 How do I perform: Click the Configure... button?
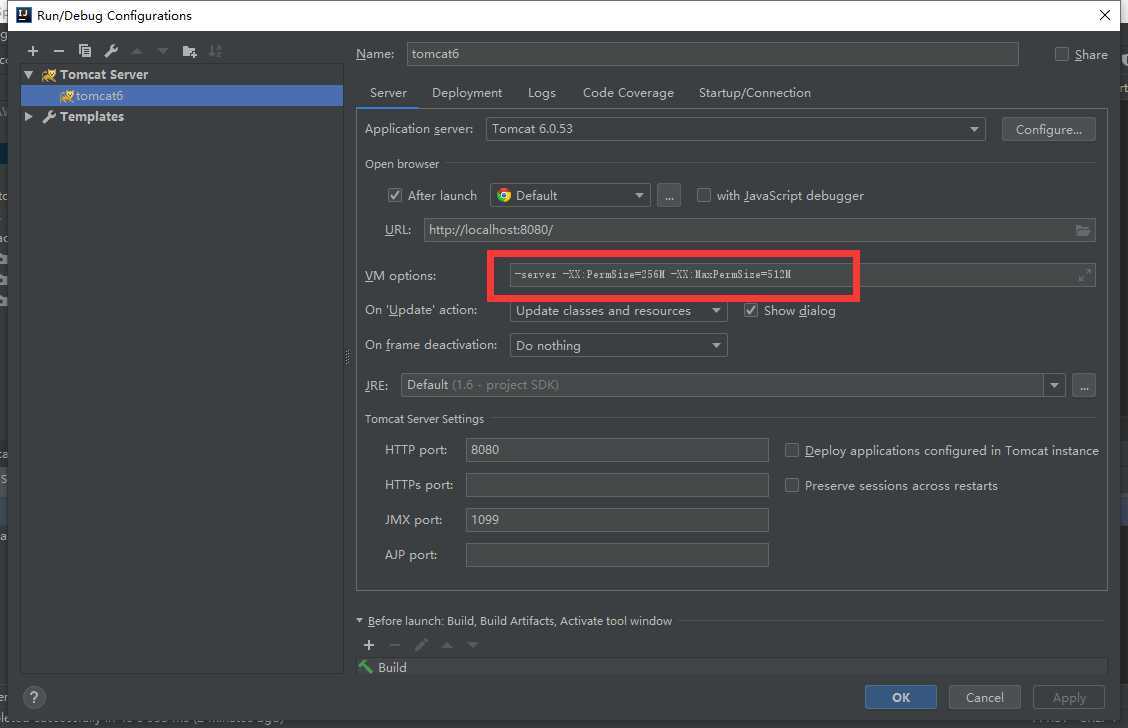(x=1048, y=129)
